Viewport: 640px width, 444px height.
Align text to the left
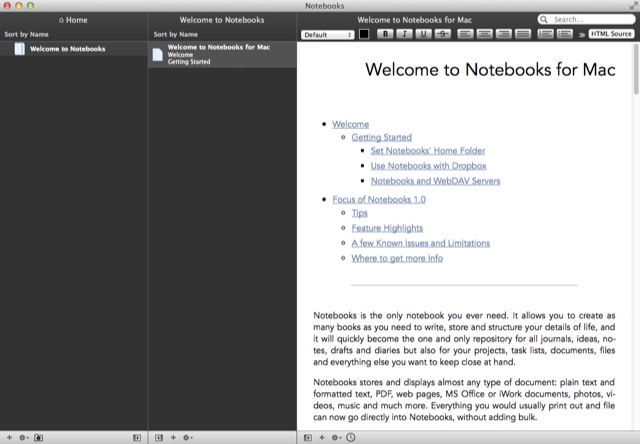(467, 34)
